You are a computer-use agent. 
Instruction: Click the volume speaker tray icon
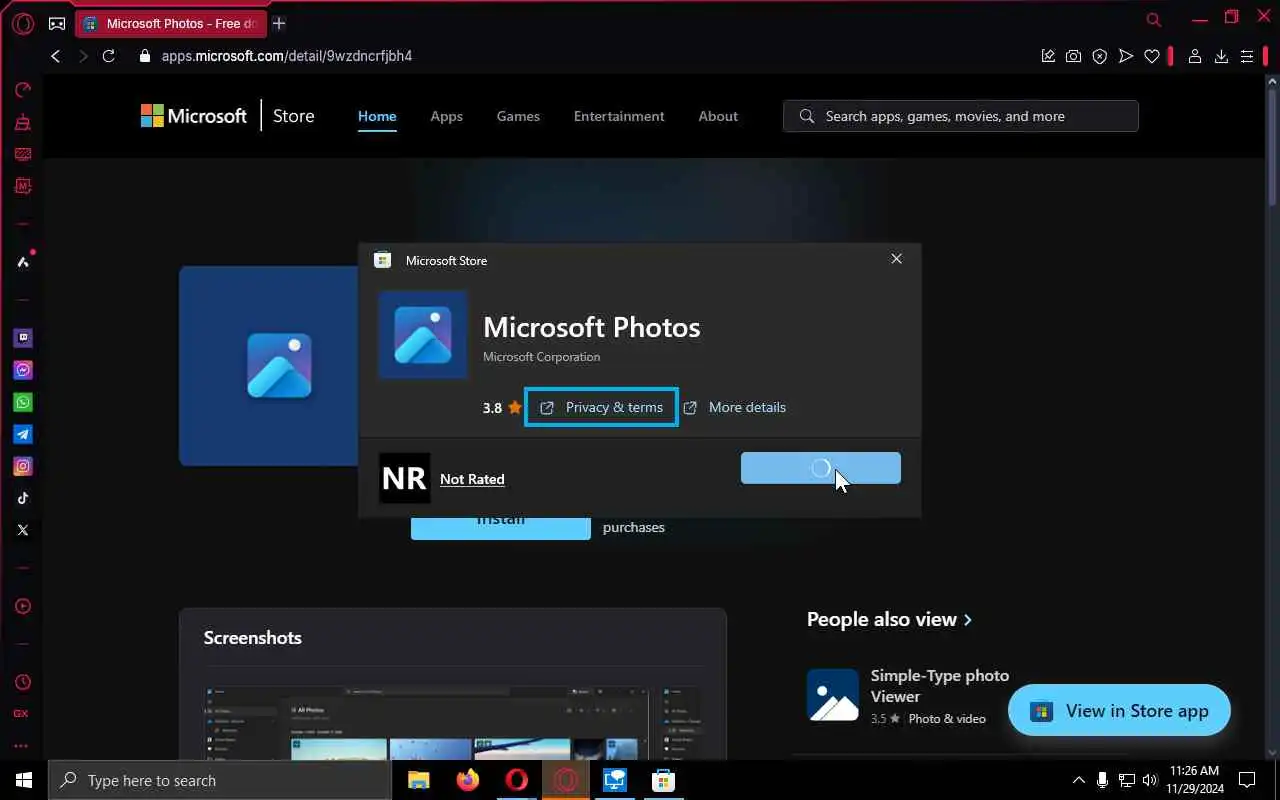[x=1150, y=780]
